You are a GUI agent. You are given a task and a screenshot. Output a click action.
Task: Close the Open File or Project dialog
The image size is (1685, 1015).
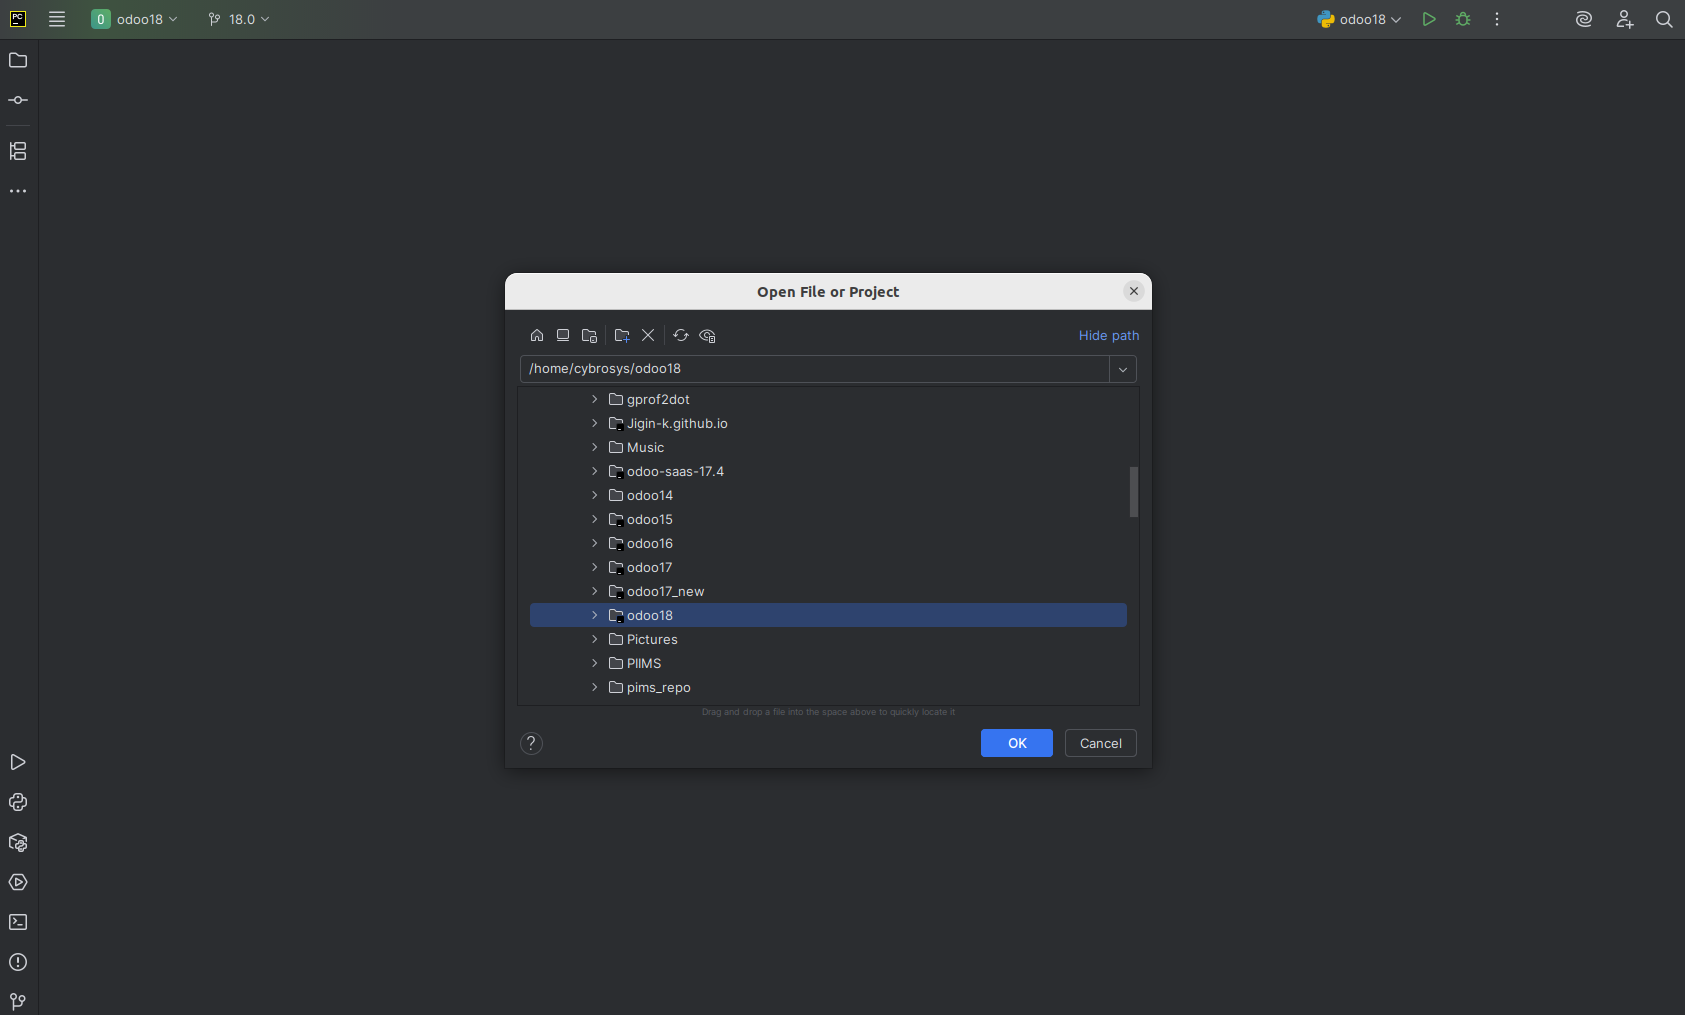click(x=1133, y=291)
